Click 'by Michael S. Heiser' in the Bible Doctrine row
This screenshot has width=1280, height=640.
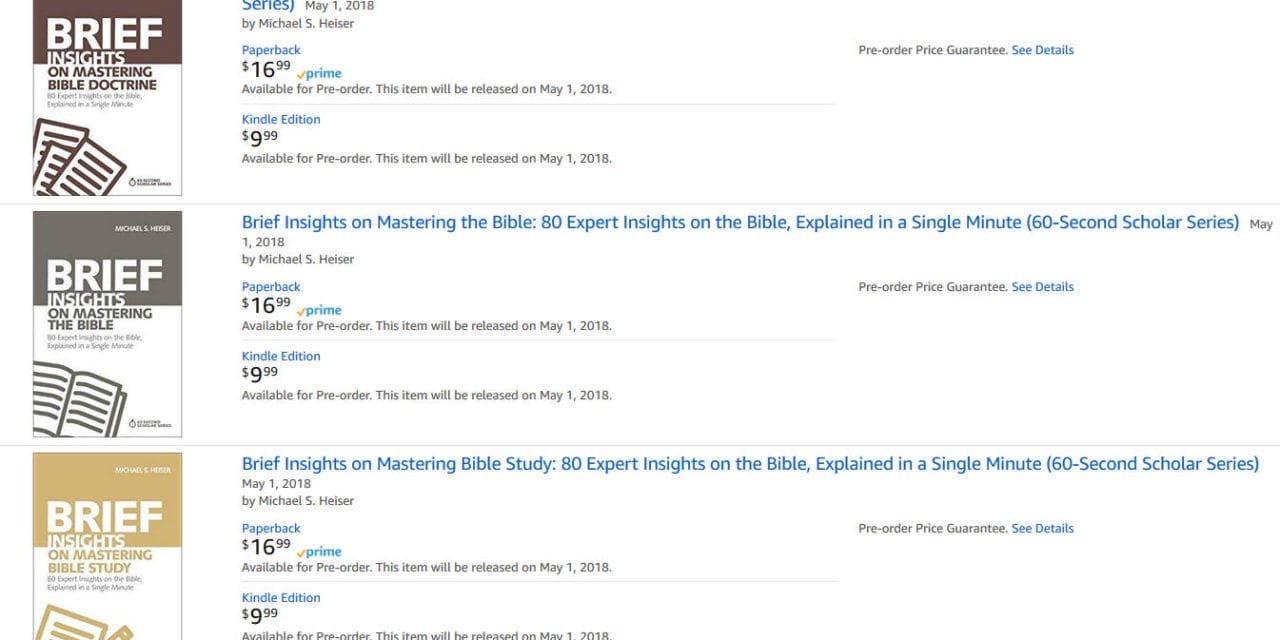coord(298,24)
